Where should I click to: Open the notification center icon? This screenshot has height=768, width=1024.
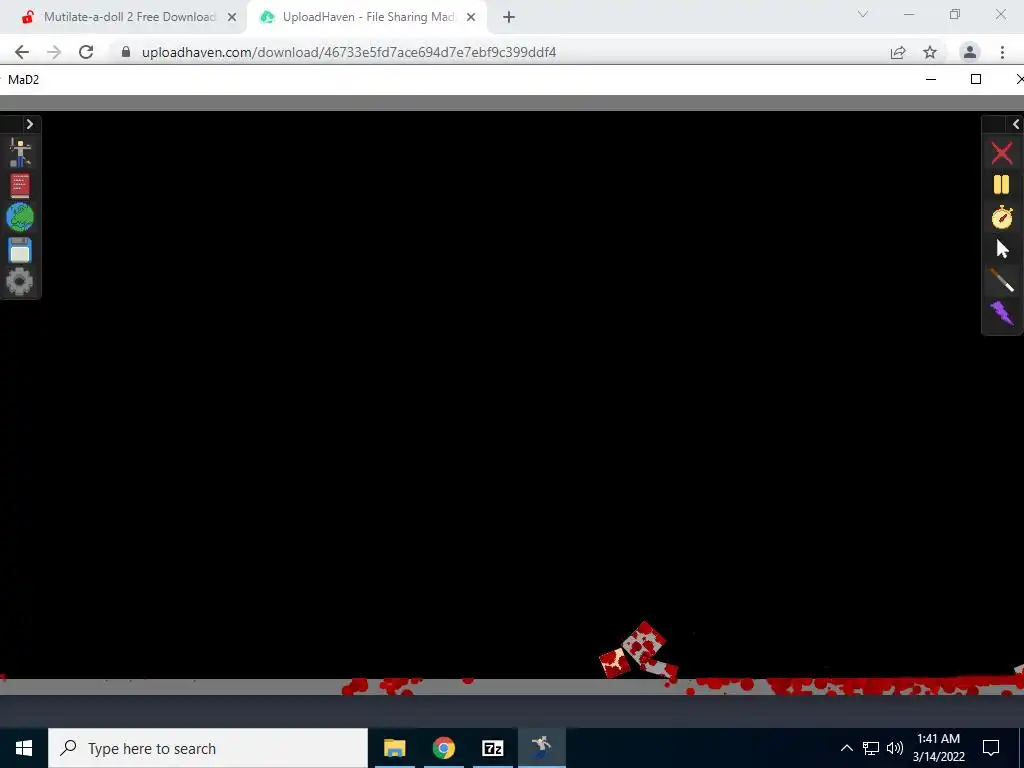[991, 748]
